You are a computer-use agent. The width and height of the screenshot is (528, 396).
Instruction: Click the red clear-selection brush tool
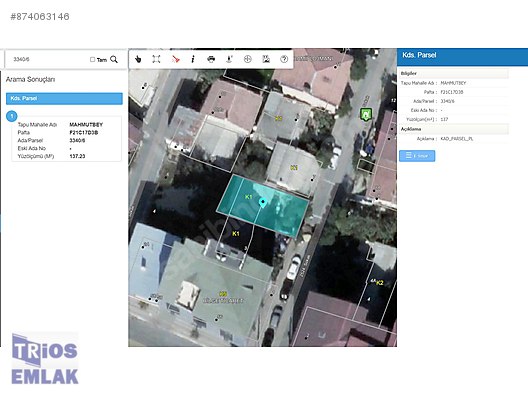click(175, 59)
